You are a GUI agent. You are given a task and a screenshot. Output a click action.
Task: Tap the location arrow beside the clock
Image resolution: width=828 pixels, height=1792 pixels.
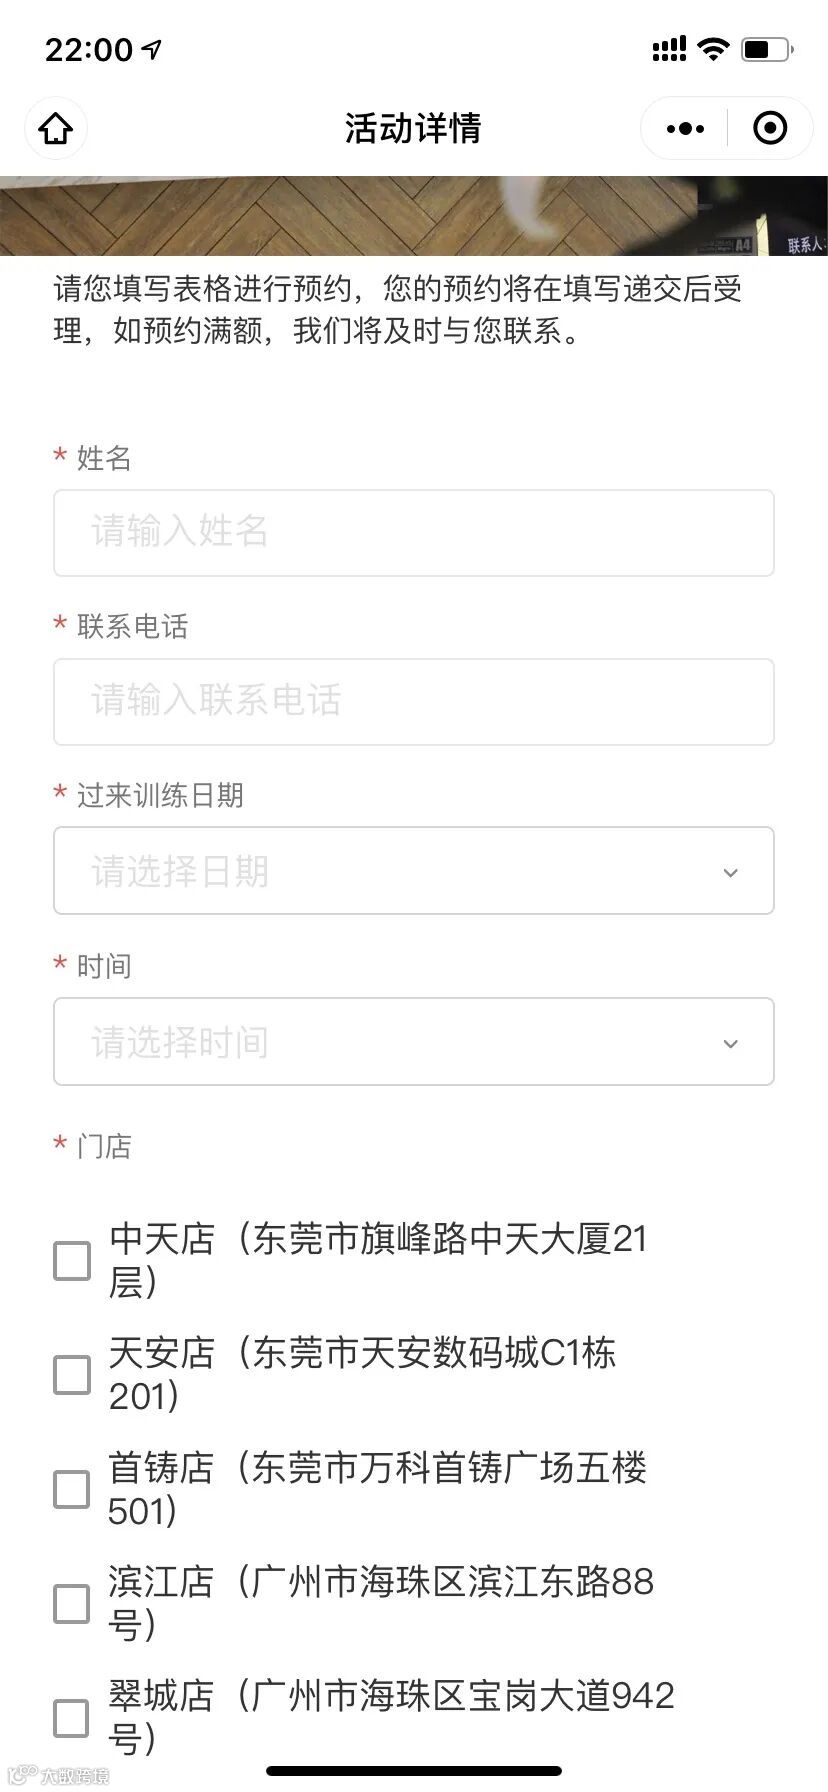(152, 49)
